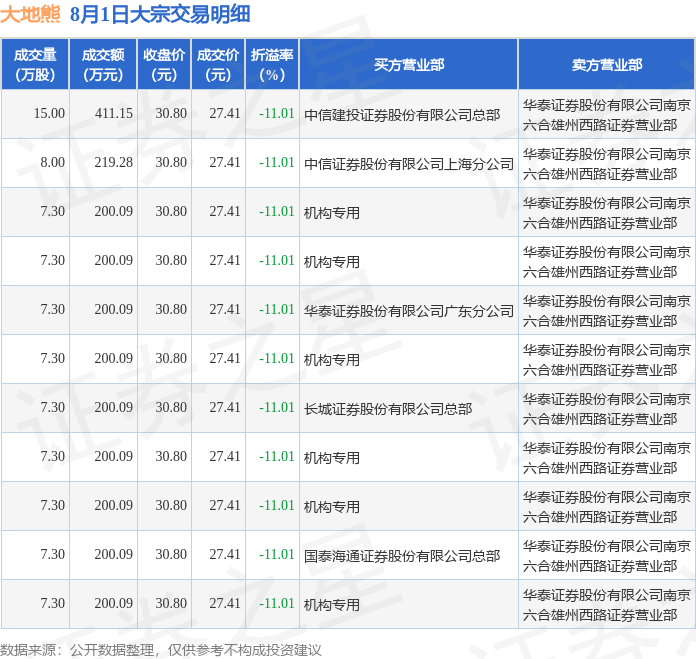The image size is (696, 659).
Task: Click the -11.01 discount in the 15.00 row
Action: pos(276,114)
